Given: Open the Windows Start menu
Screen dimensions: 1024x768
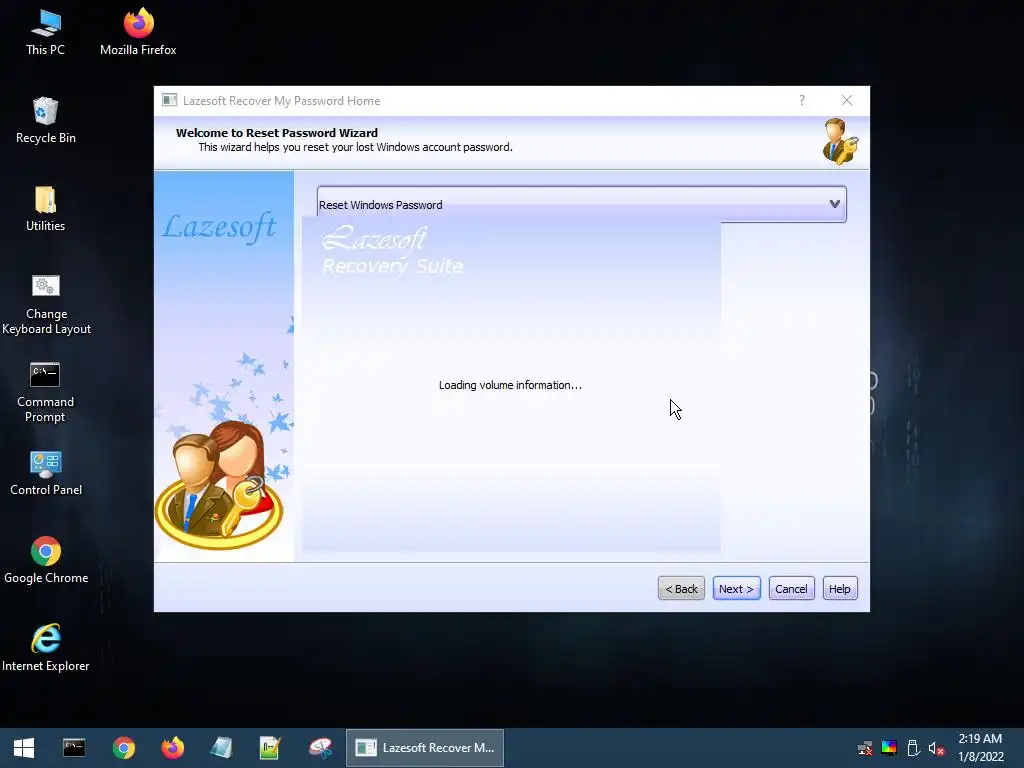Looking at the screenshot, I should 24,748.
